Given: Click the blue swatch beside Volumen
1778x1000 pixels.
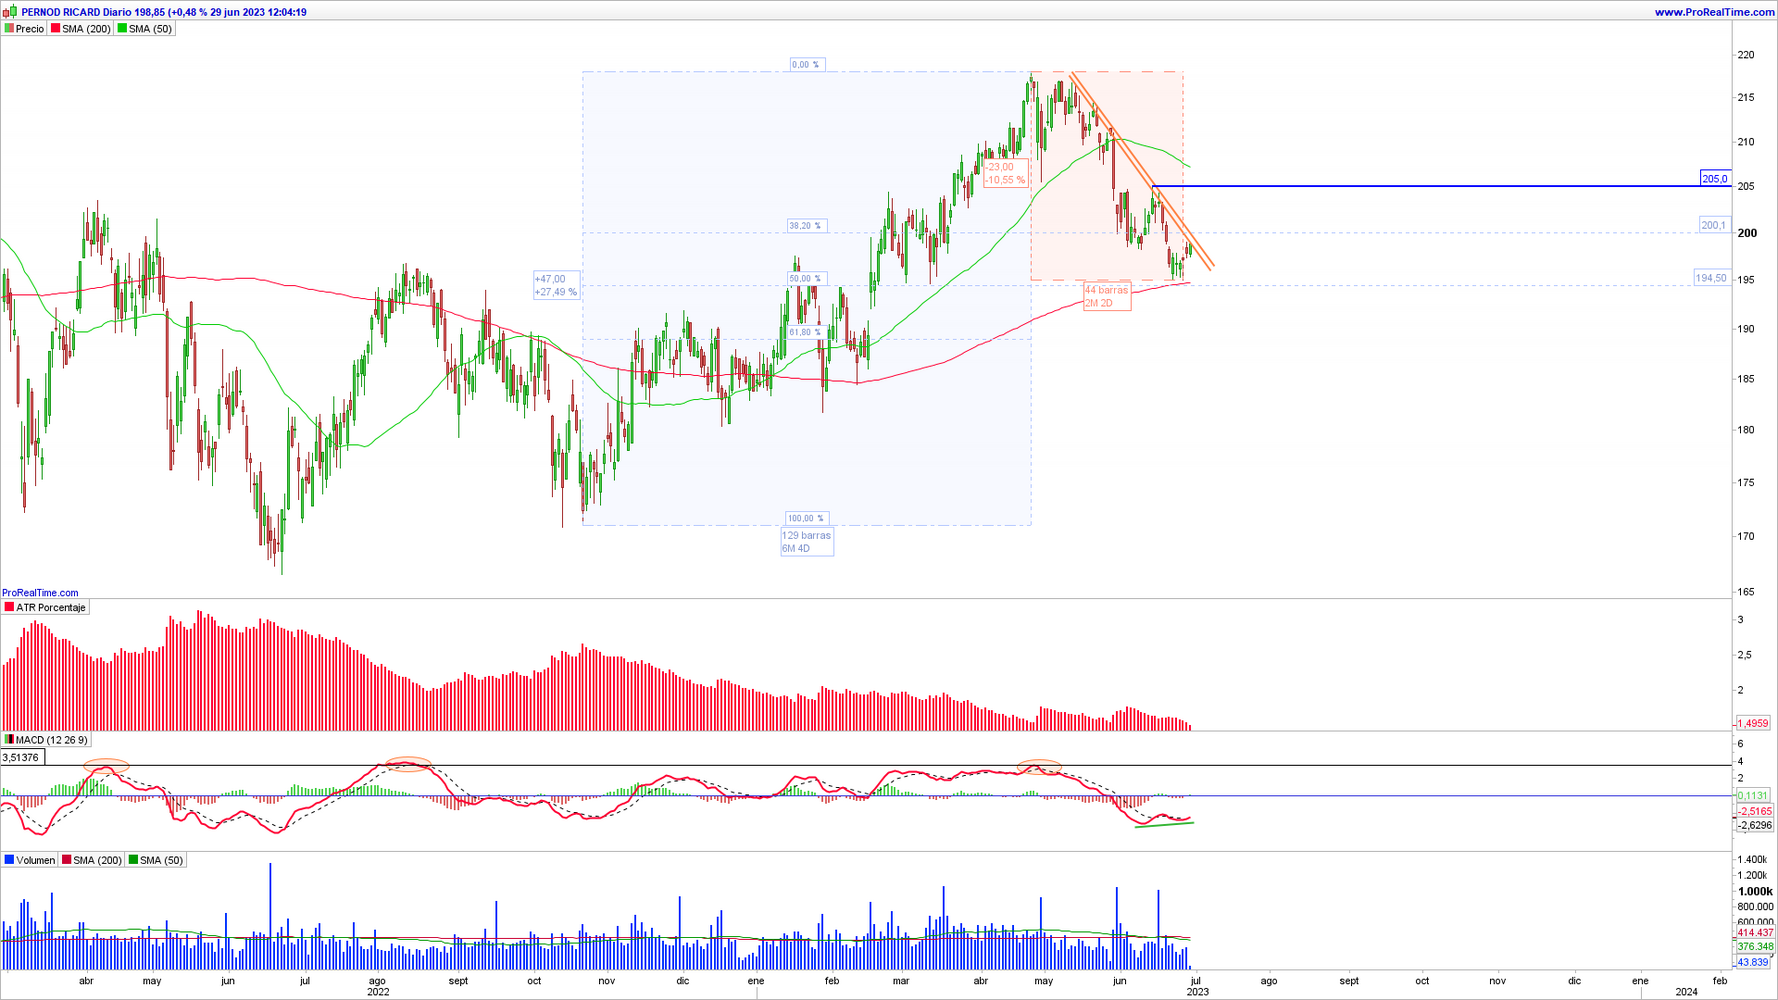Looking at the screenshot, I should [x=9, y=860].
